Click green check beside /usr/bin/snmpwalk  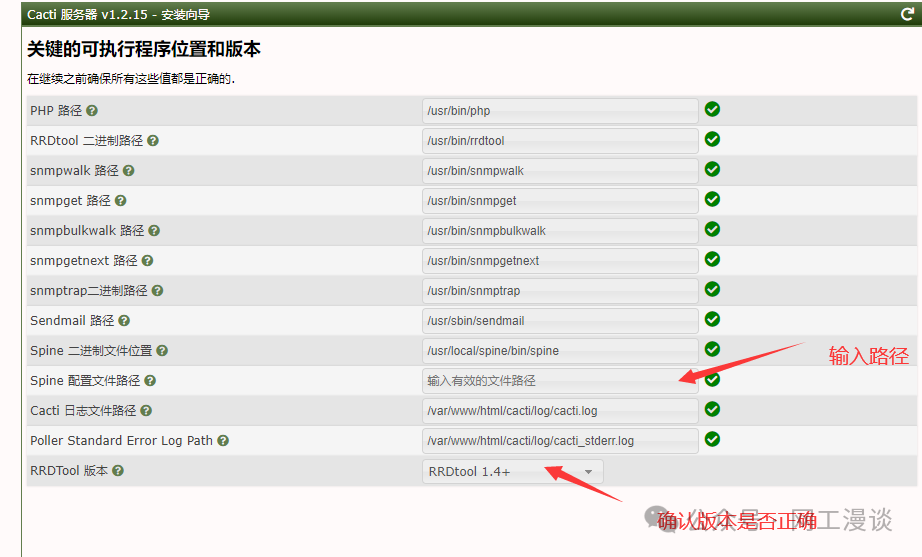[x=713, y=169]
